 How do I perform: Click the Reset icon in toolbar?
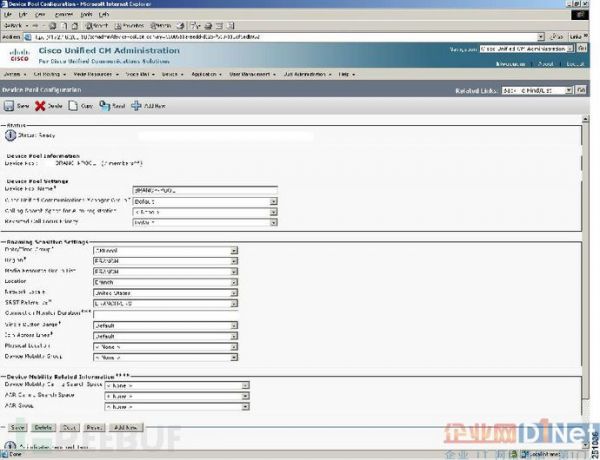click(104, 106)
